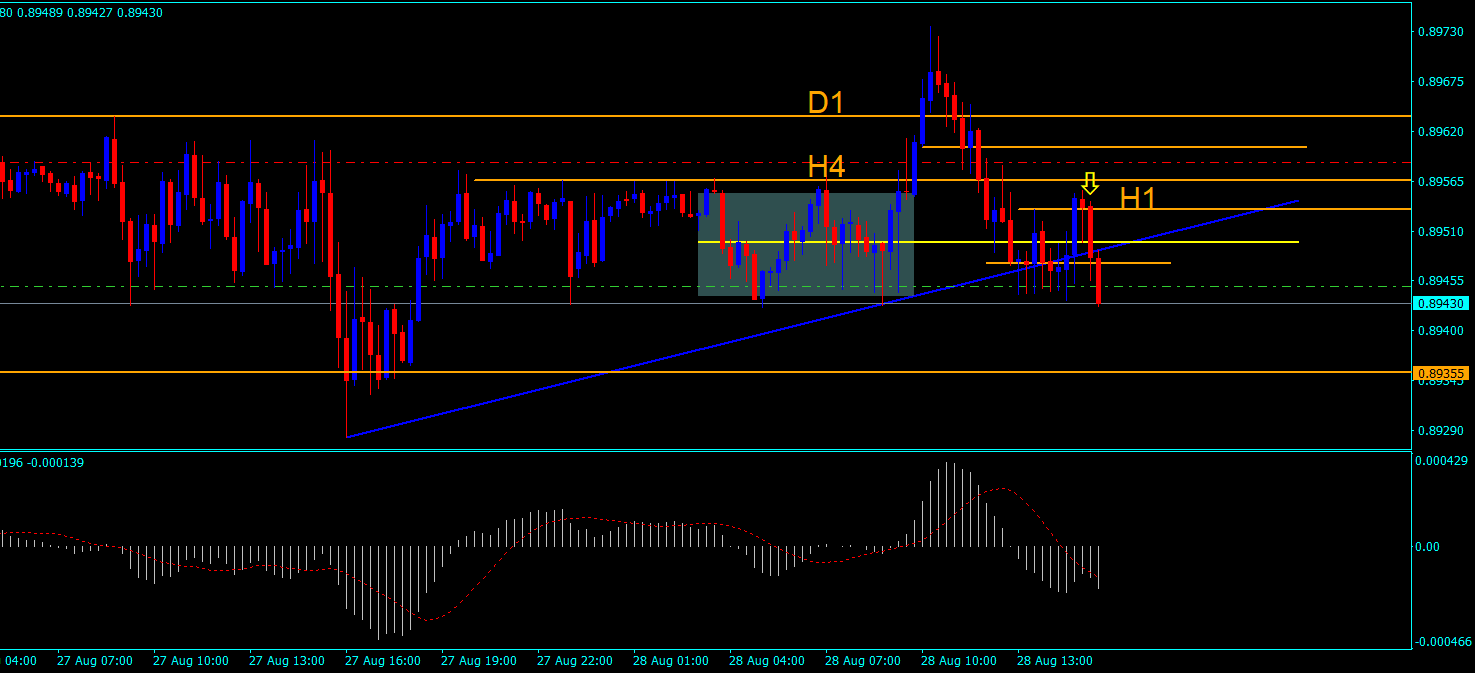Click the 0.89620 price scale label

(x=1441, y=131)
